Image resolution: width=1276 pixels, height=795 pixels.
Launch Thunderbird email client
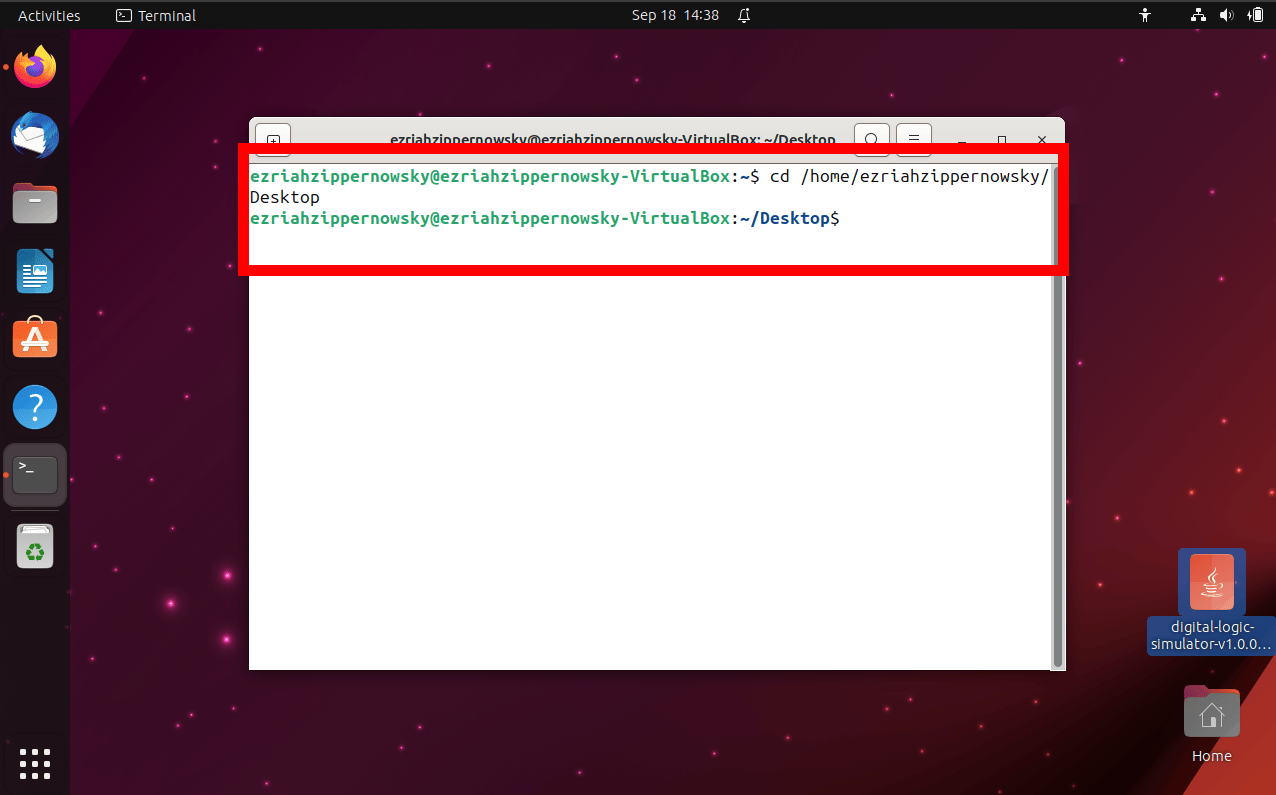(x=35, y=135)
